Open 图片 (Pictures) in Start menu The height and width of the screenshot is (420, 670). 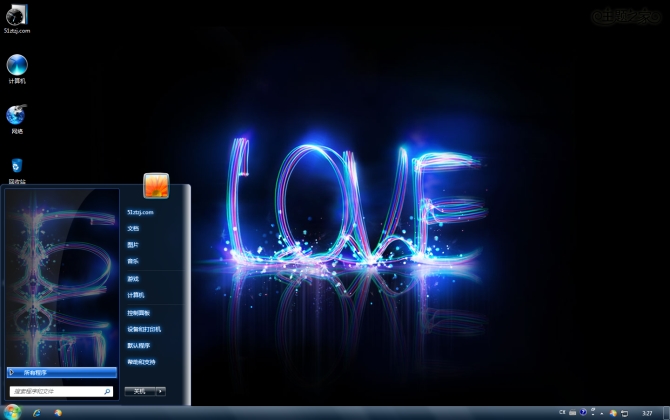click(133, 244)
